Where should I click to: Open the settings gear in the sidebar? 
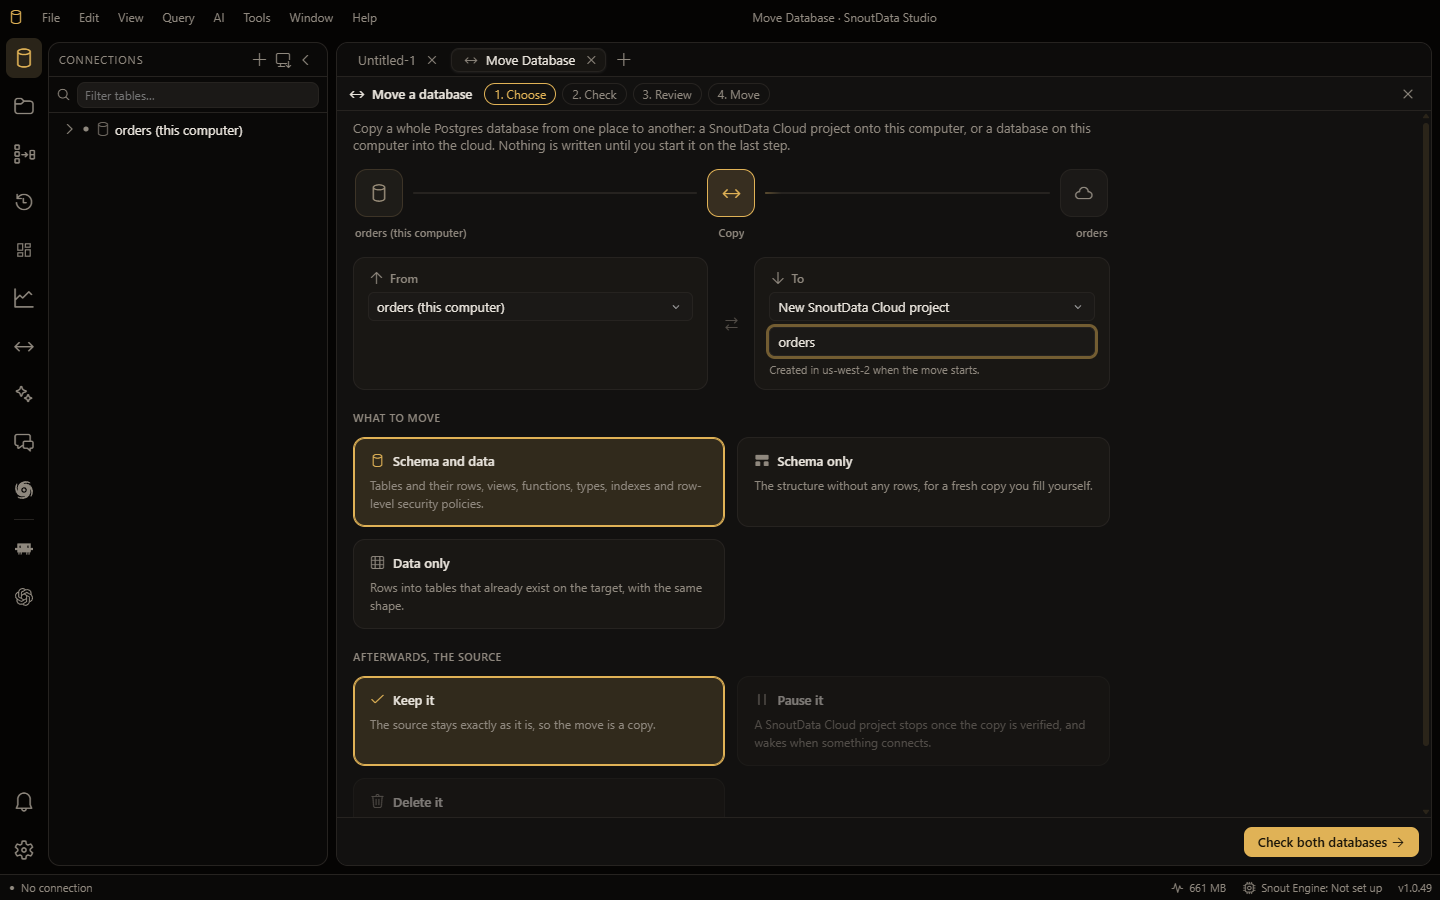(x=24, y=850)
